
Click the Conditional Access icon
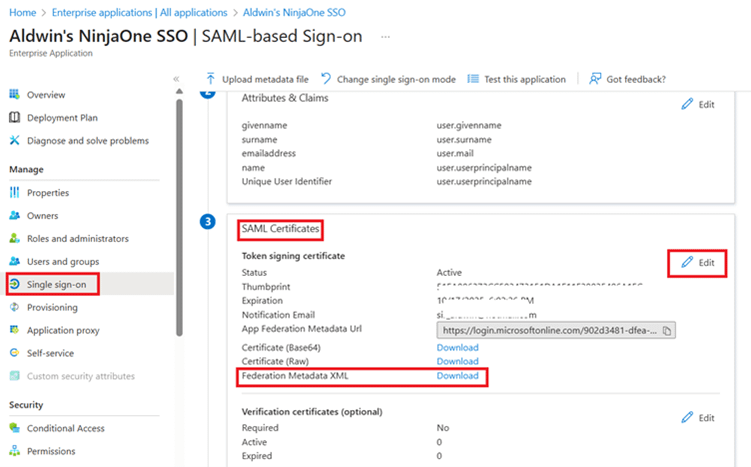pyautogui.click(x=14, y=428)
